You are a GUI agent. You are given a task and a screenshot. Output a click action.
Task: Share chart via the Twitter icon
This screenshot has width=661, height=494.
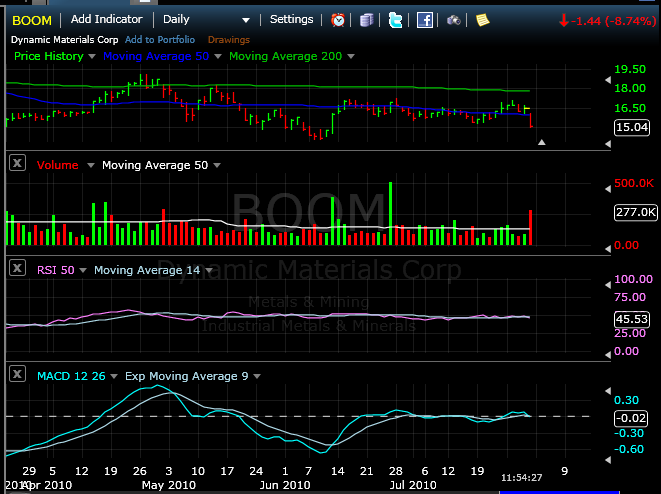tap(396, 19)
